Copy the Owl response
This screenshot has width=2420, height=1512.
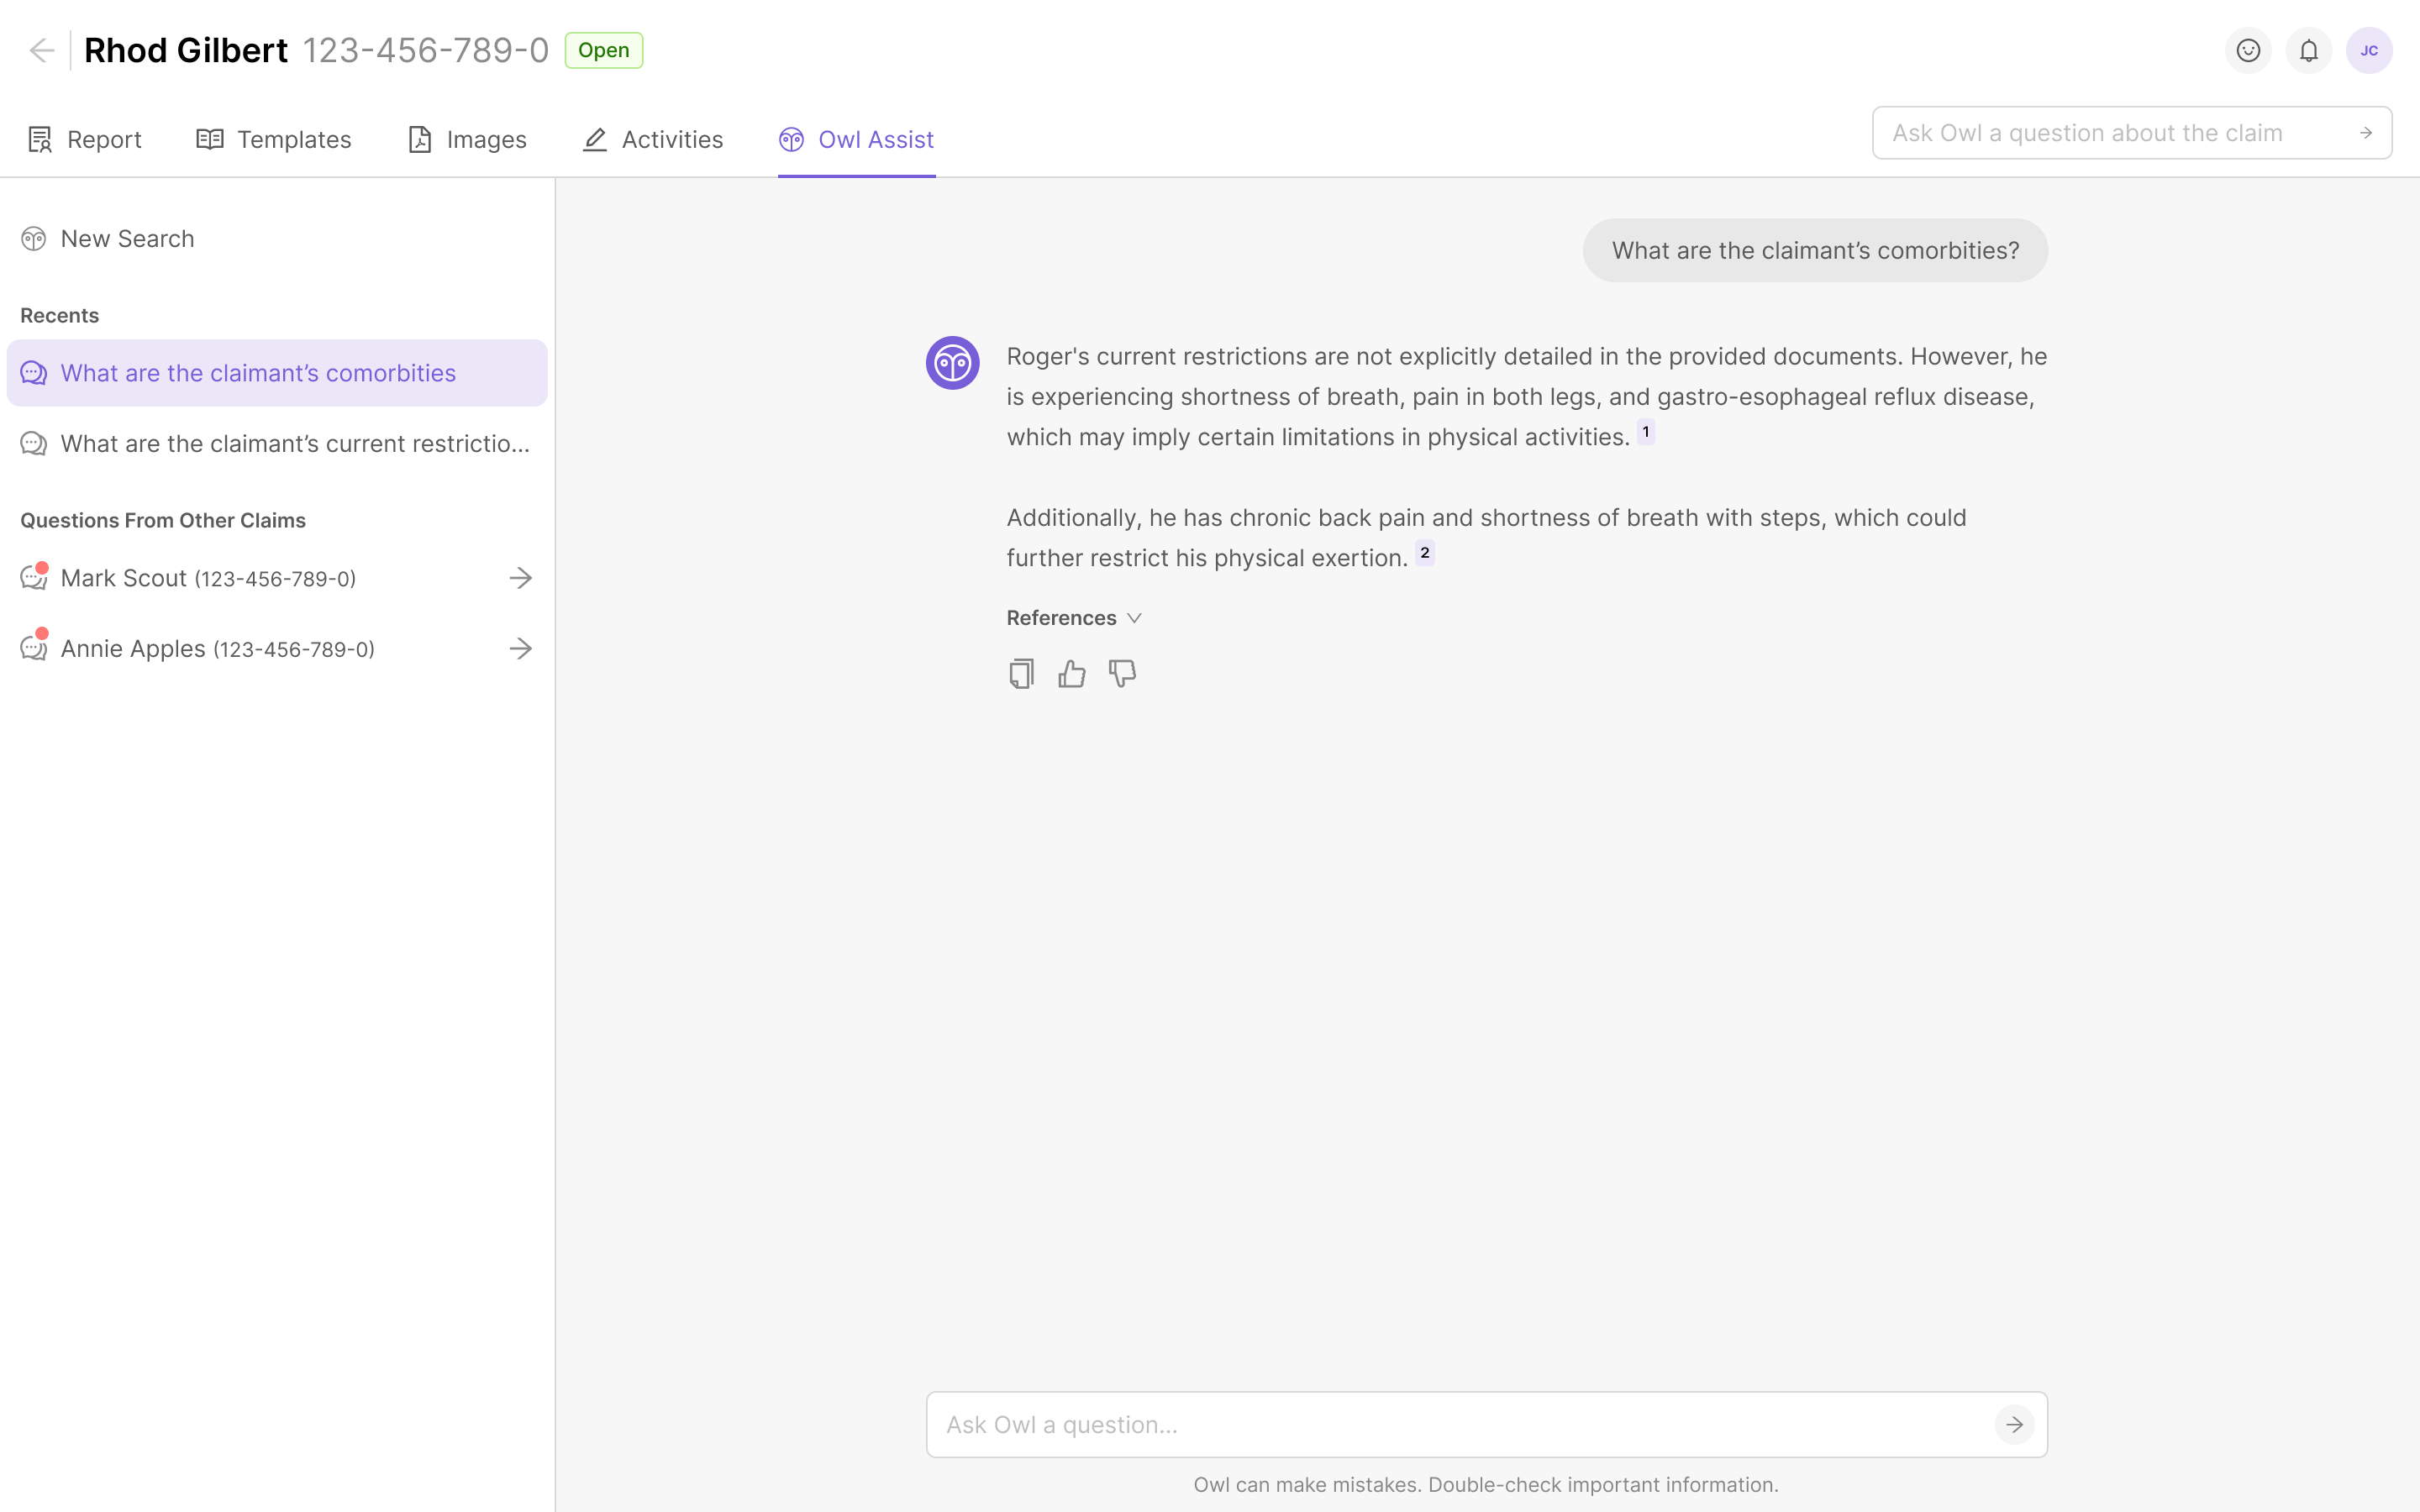click(x=1021, y=674)
